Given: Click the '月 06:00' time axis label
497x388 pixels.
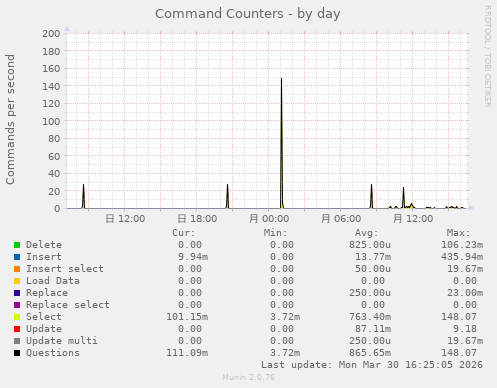Looking at the screenshot, I should [341, 219].
